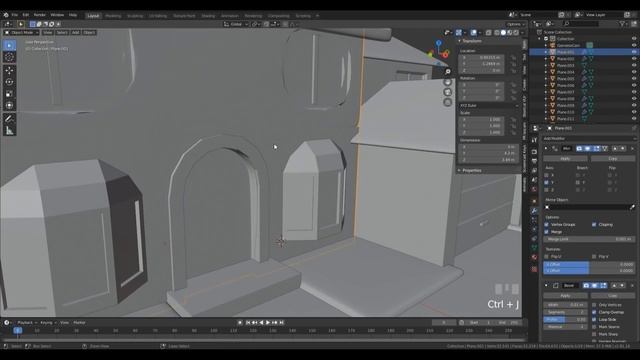Image resolution: width=640 pixels, height=360 pixels.
Task: Select the Annotate tool
Action: [x=9, y=119]
